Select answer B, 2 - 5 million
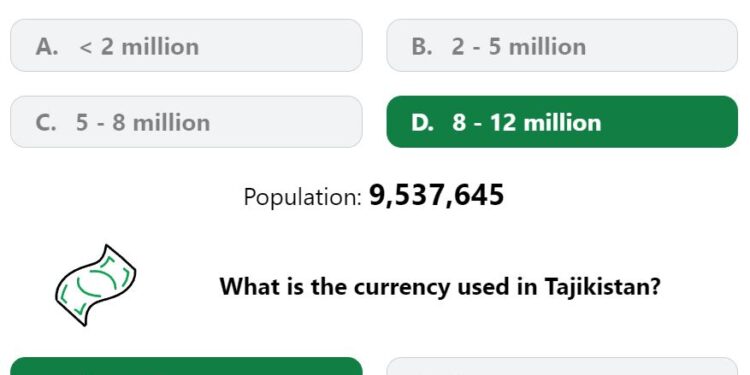The image size is (750, 375). pyautogui.click(x=562, y=45)
